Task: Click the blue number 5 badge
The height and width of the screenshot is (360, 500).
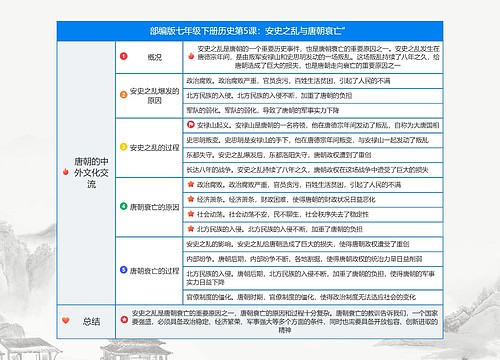Action: [x=124, y=270]
